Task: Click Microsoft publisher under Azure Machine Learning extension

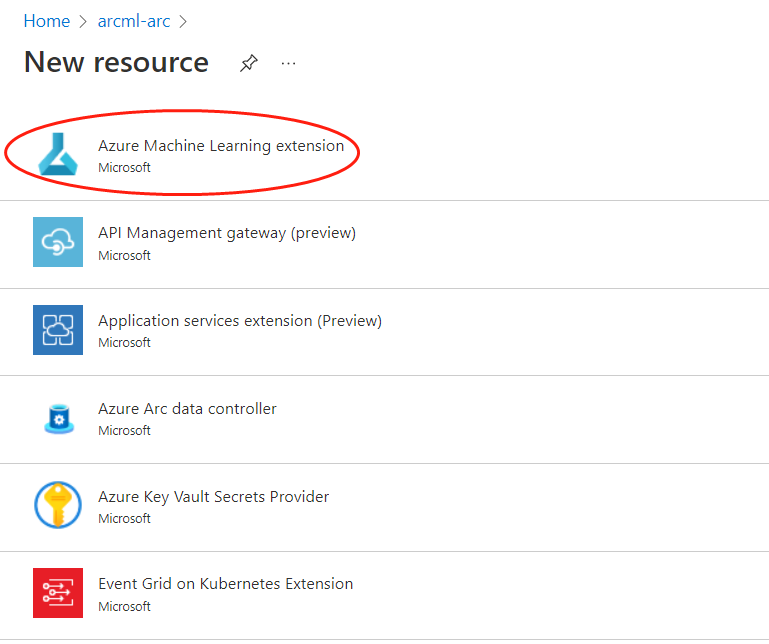Action: (124, 168)
